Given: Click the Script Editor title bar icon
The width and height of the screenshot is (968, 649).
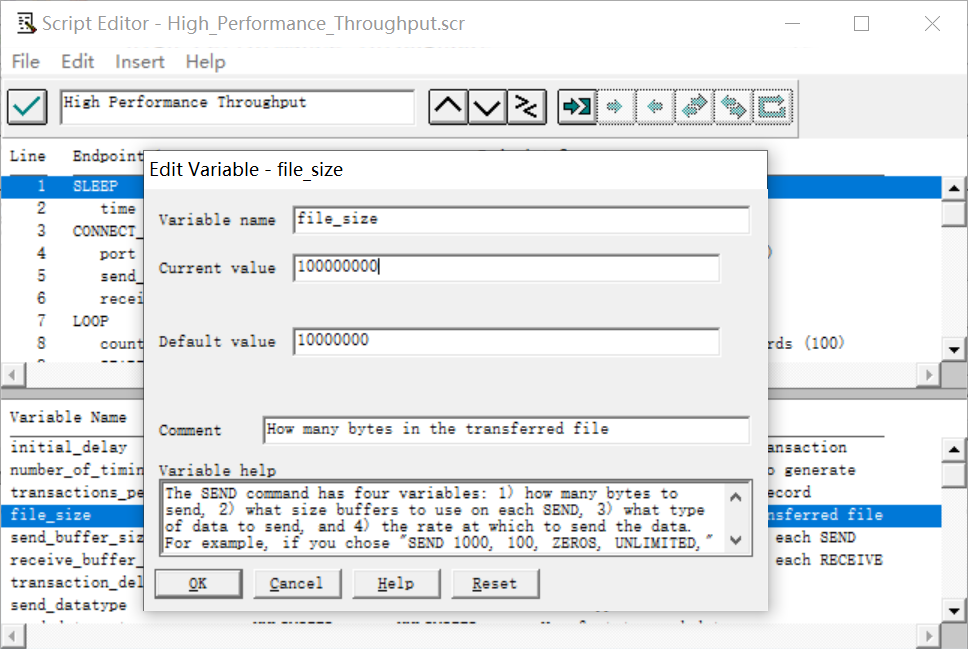Looking at the screenshot, I should pyautogui.click(x=26, y=23).
